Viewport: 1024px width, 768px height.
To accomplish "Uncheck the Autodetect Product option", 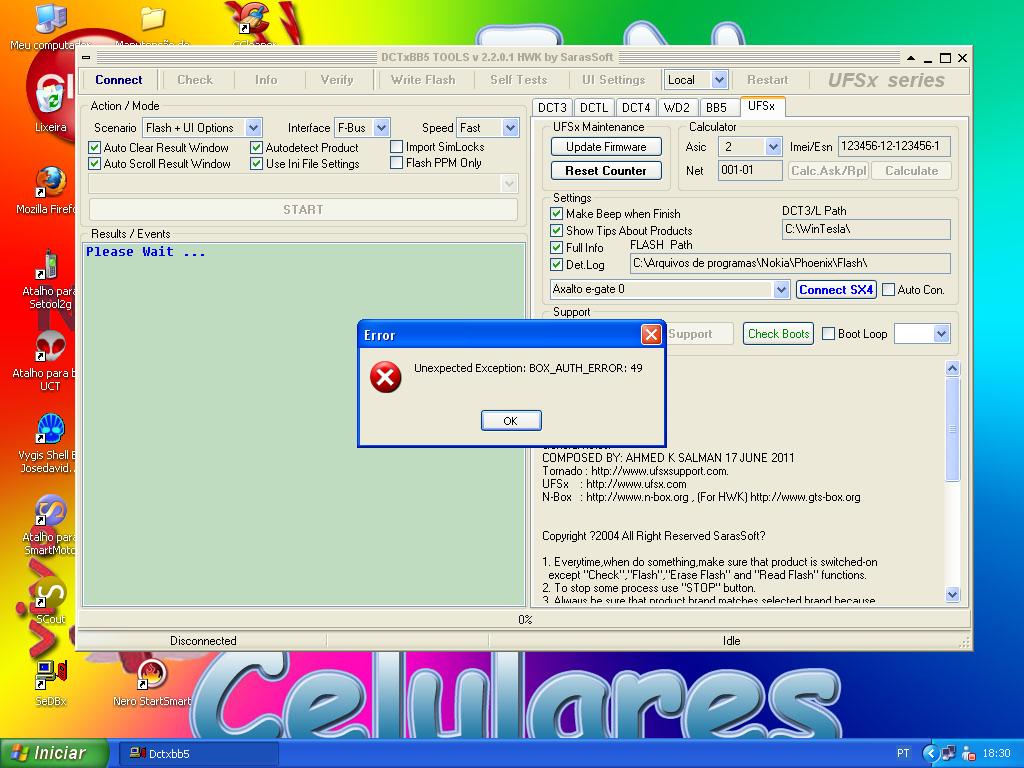I will [257, 148].
